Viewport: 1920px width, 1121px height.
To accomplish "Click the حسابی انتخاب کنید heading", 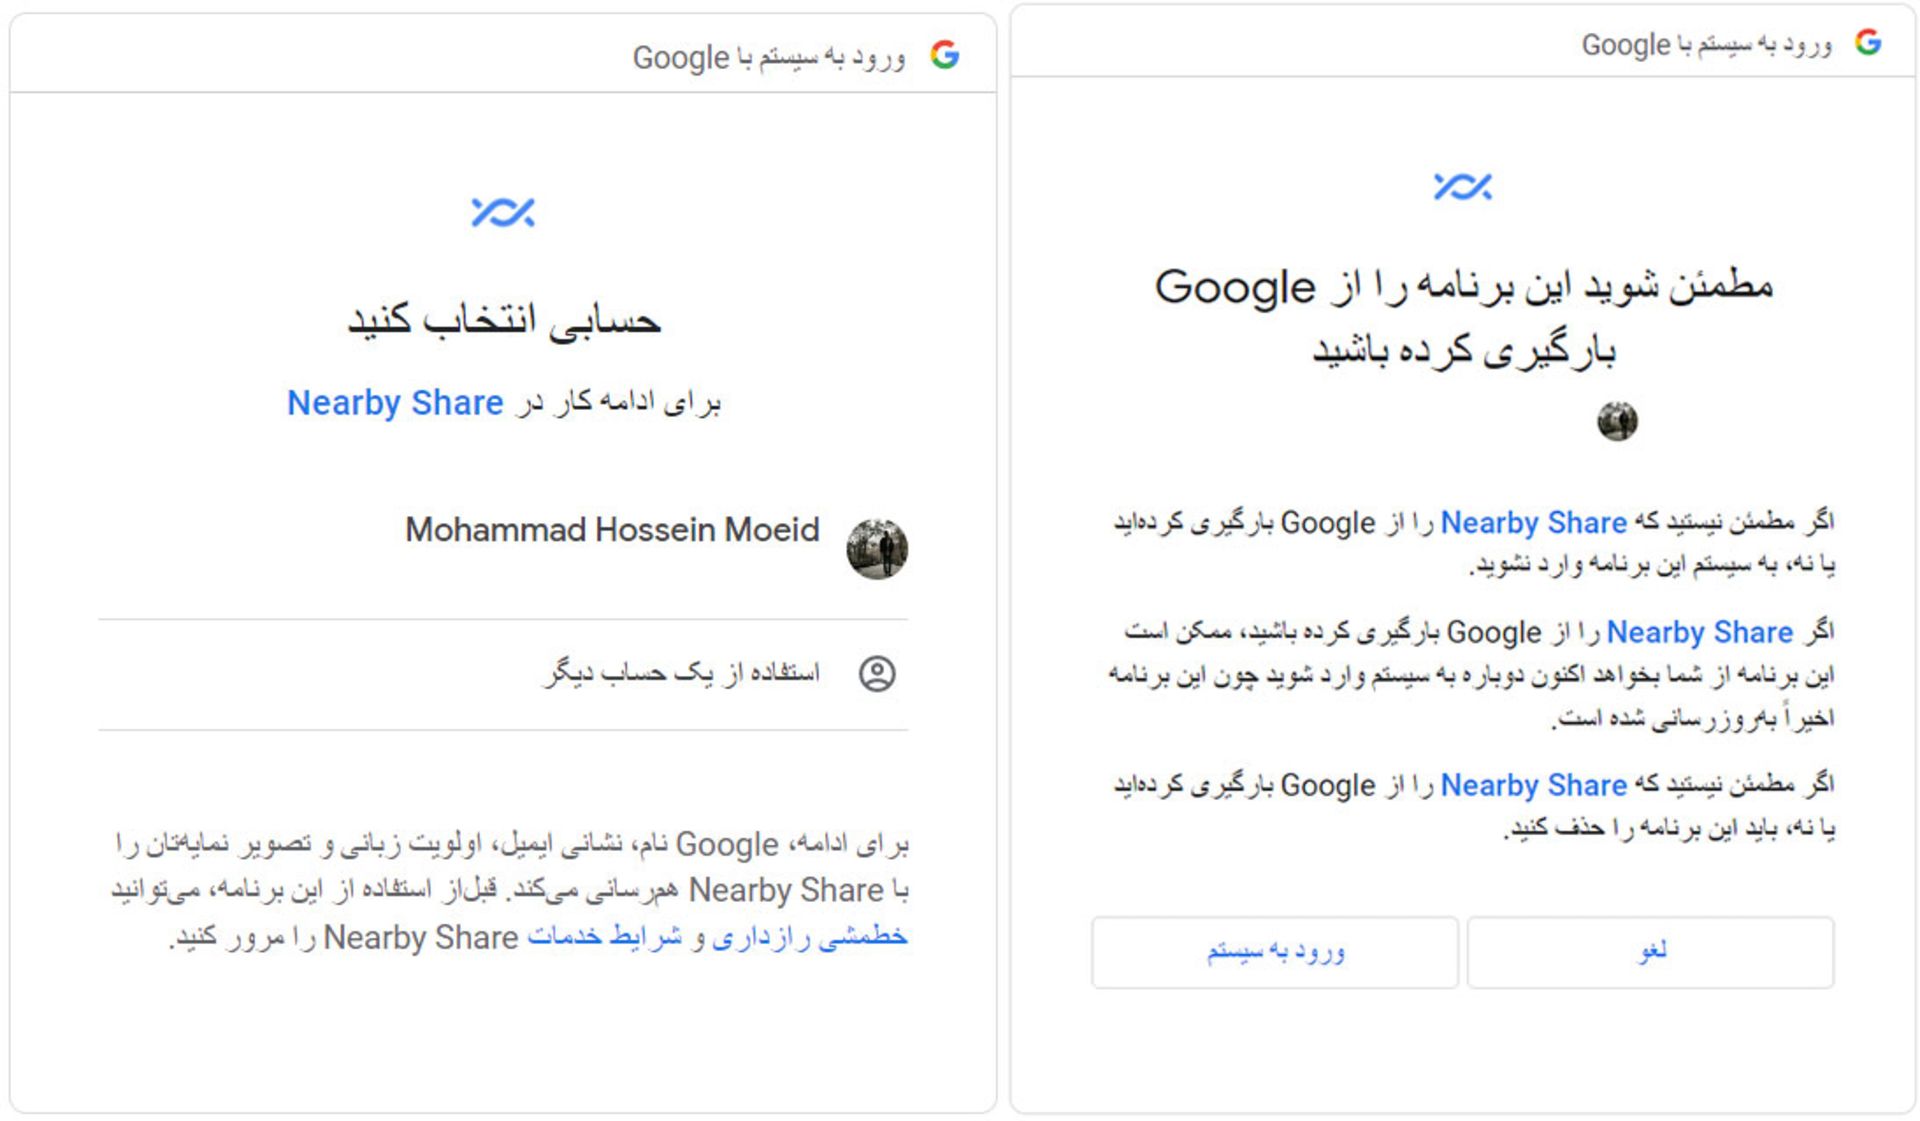I will pyautogui.click(x=504, y=321).
